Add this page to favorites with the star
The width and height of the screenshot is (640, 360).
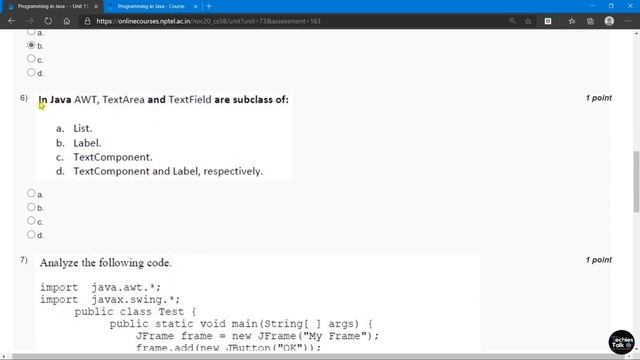[x=528, y=21]
